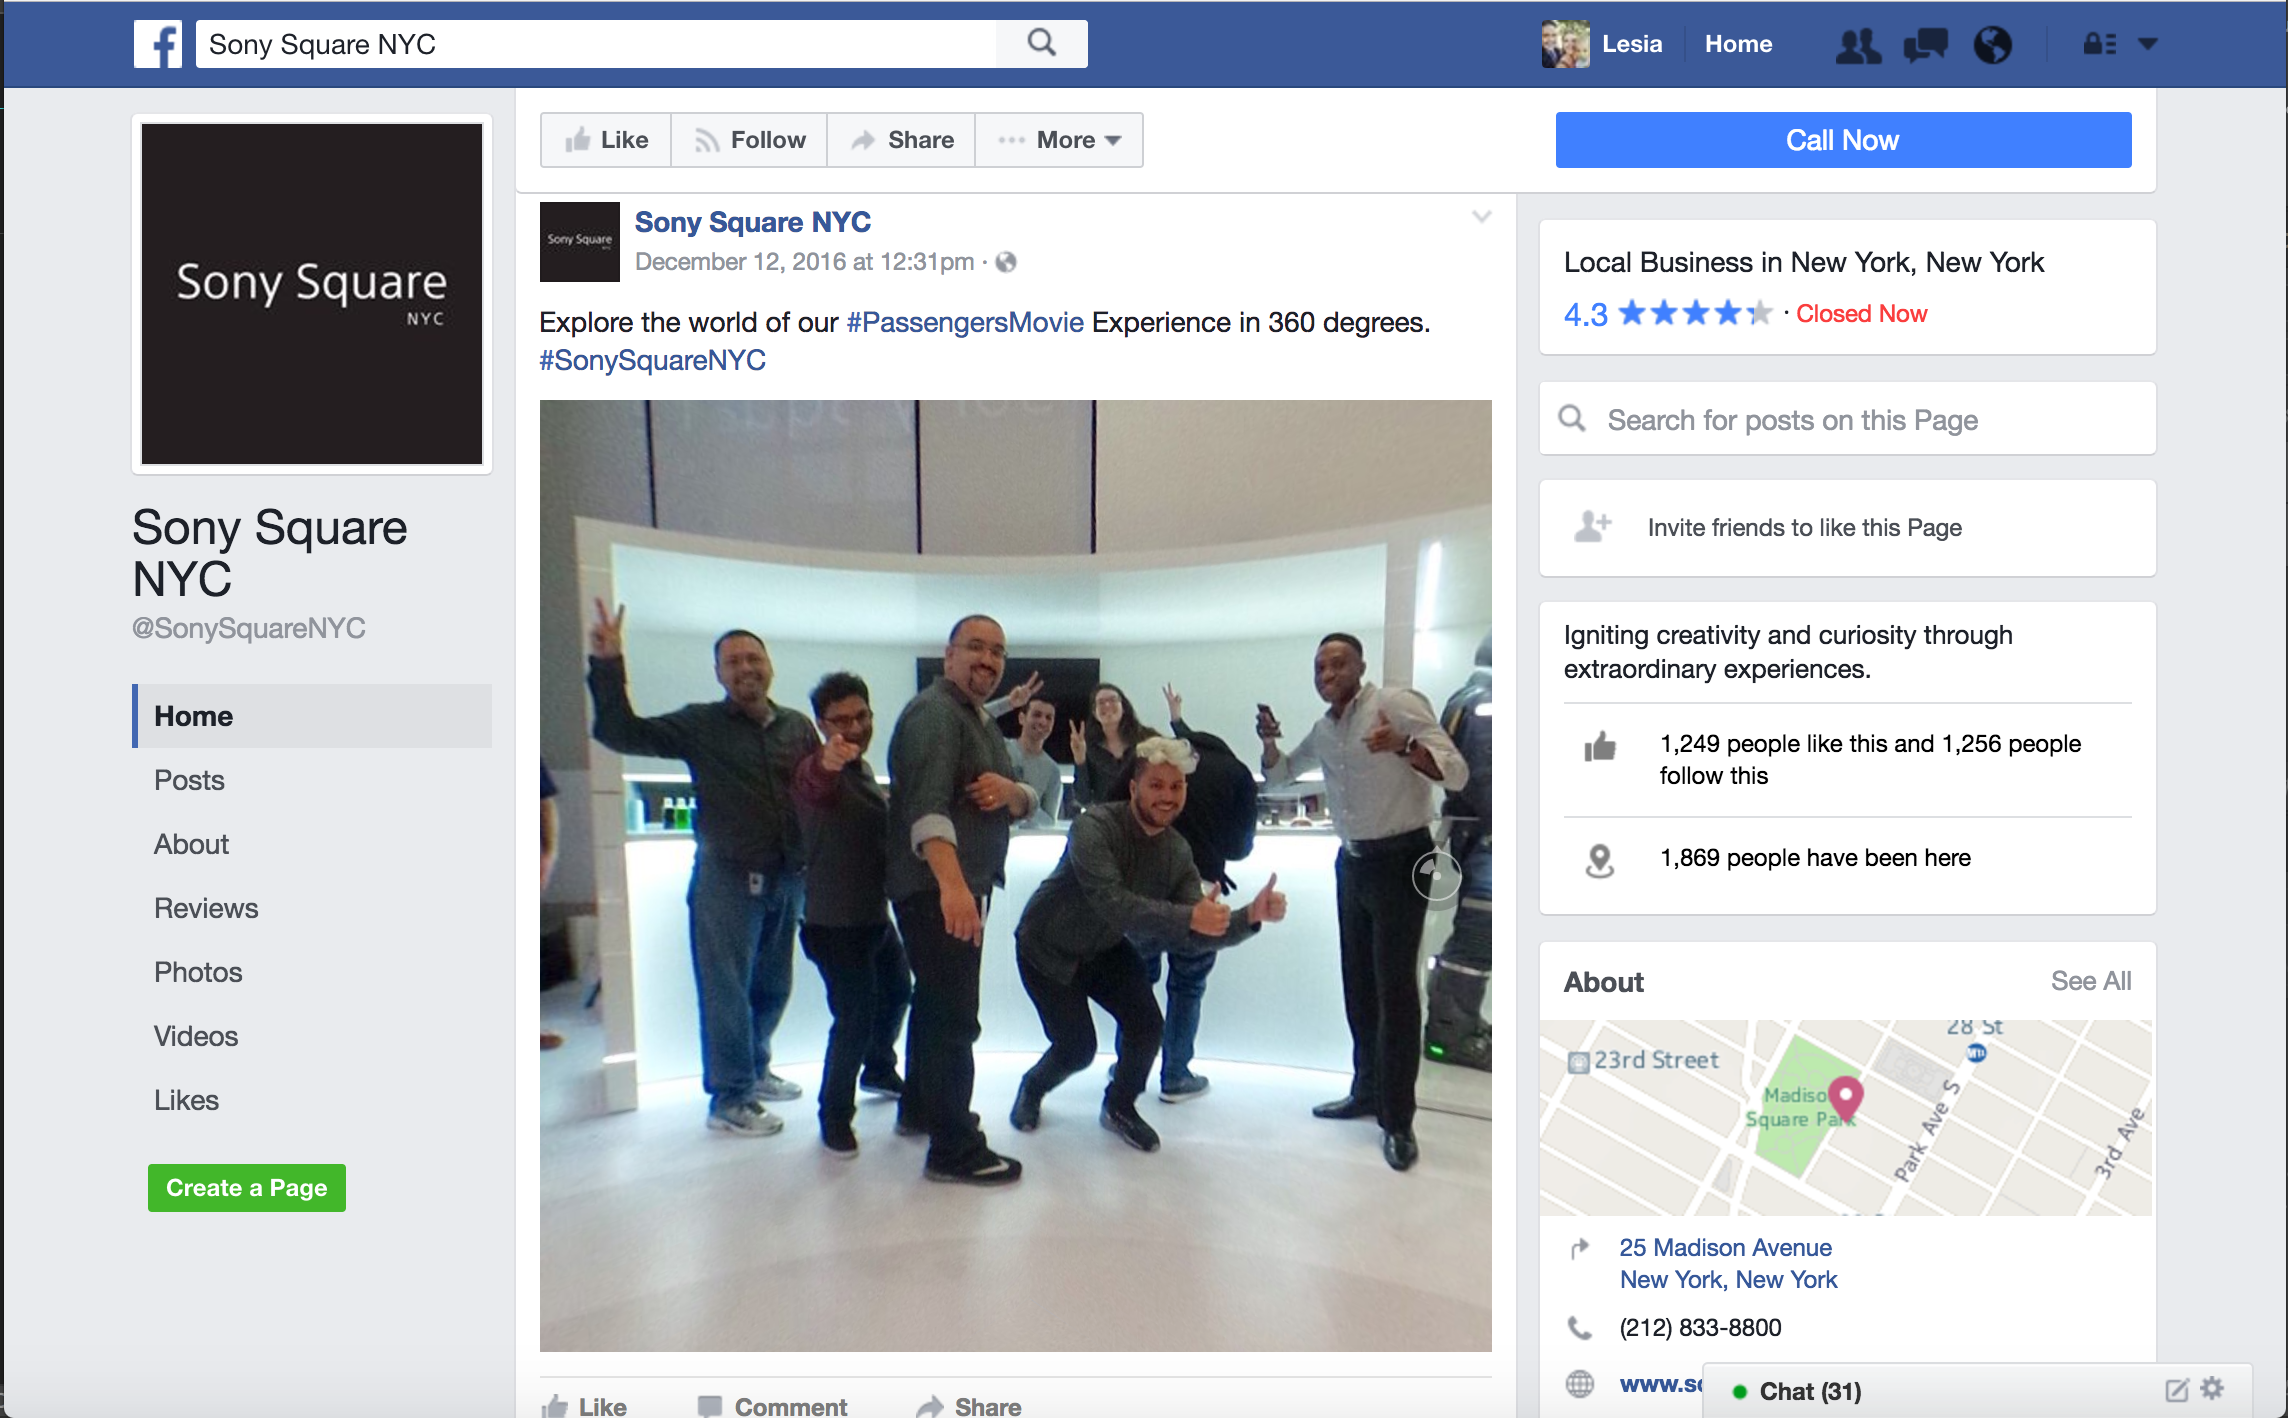
Task: Click the invite friends person-plus icon
Action: click(1592, 526)
